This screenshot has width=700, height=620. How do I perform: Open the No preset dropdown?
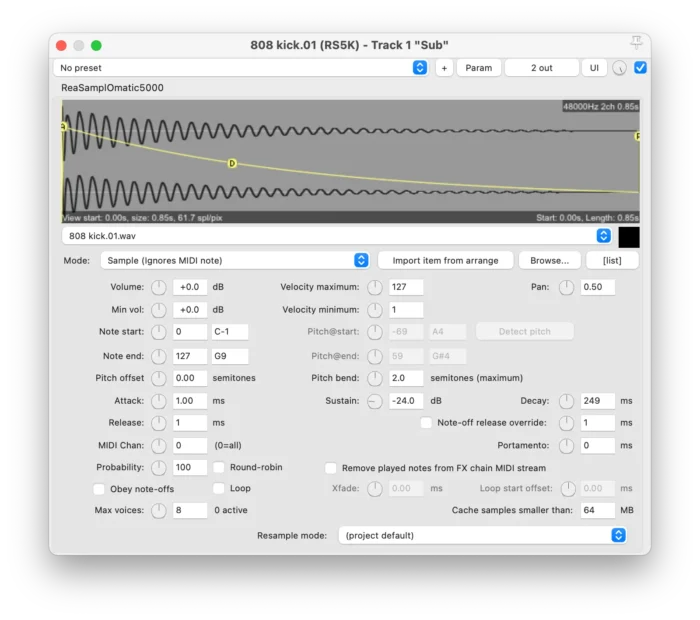pos(241,68)
